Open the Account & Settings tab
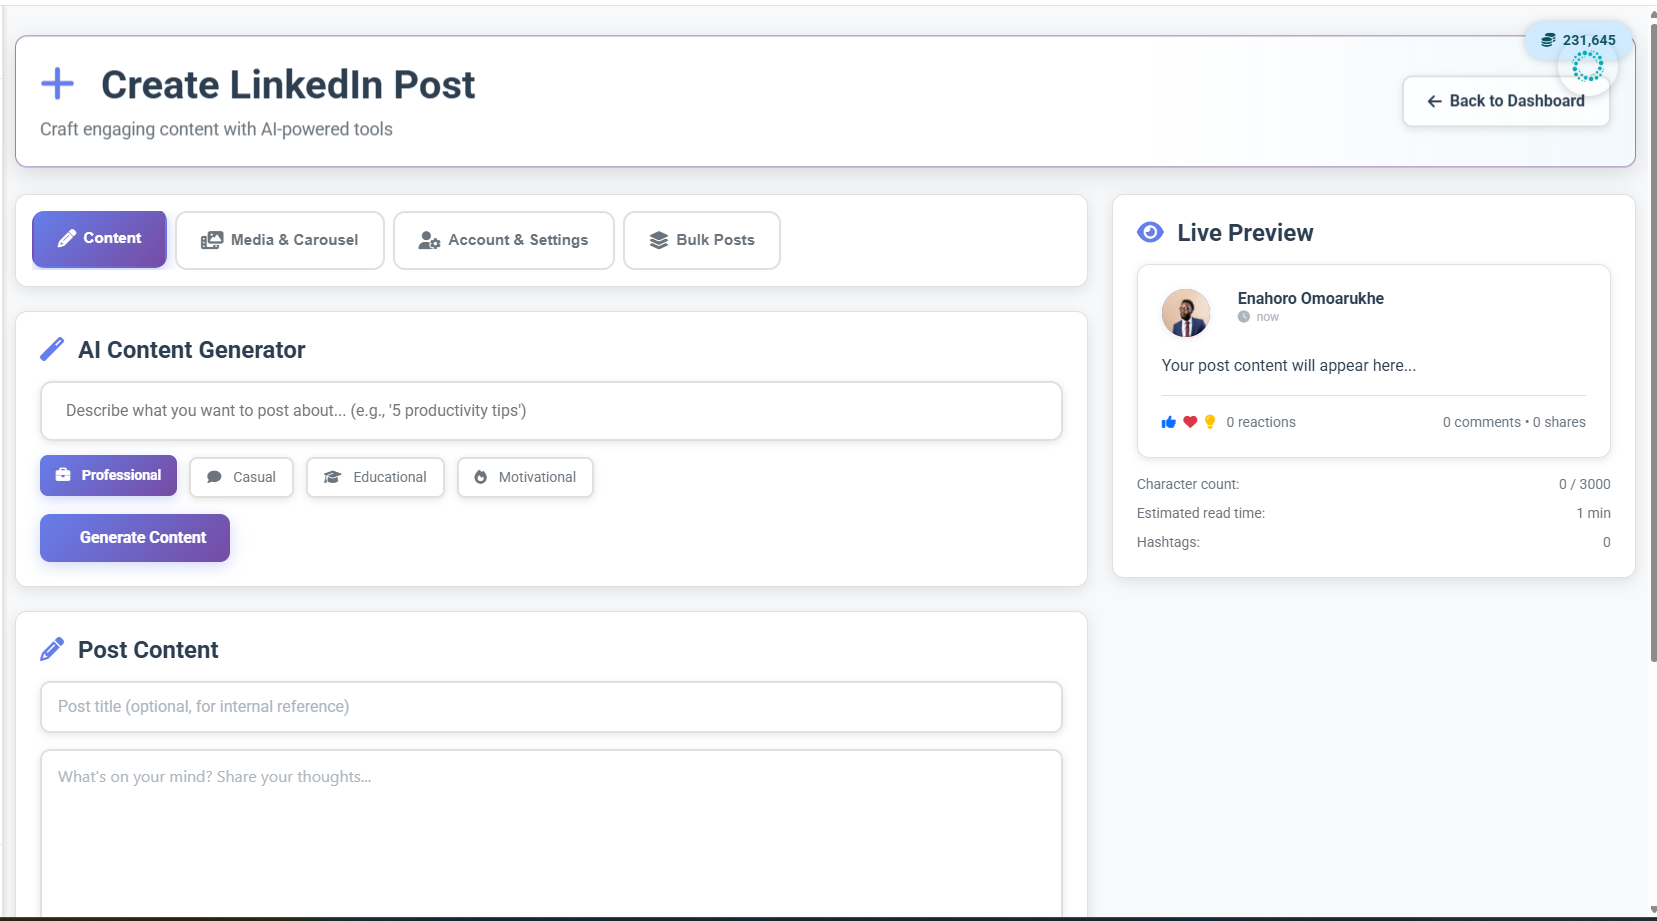Image resolution: width=1657 pixels, height=921 pixels. pyautogui.click(x=504, y=240)
